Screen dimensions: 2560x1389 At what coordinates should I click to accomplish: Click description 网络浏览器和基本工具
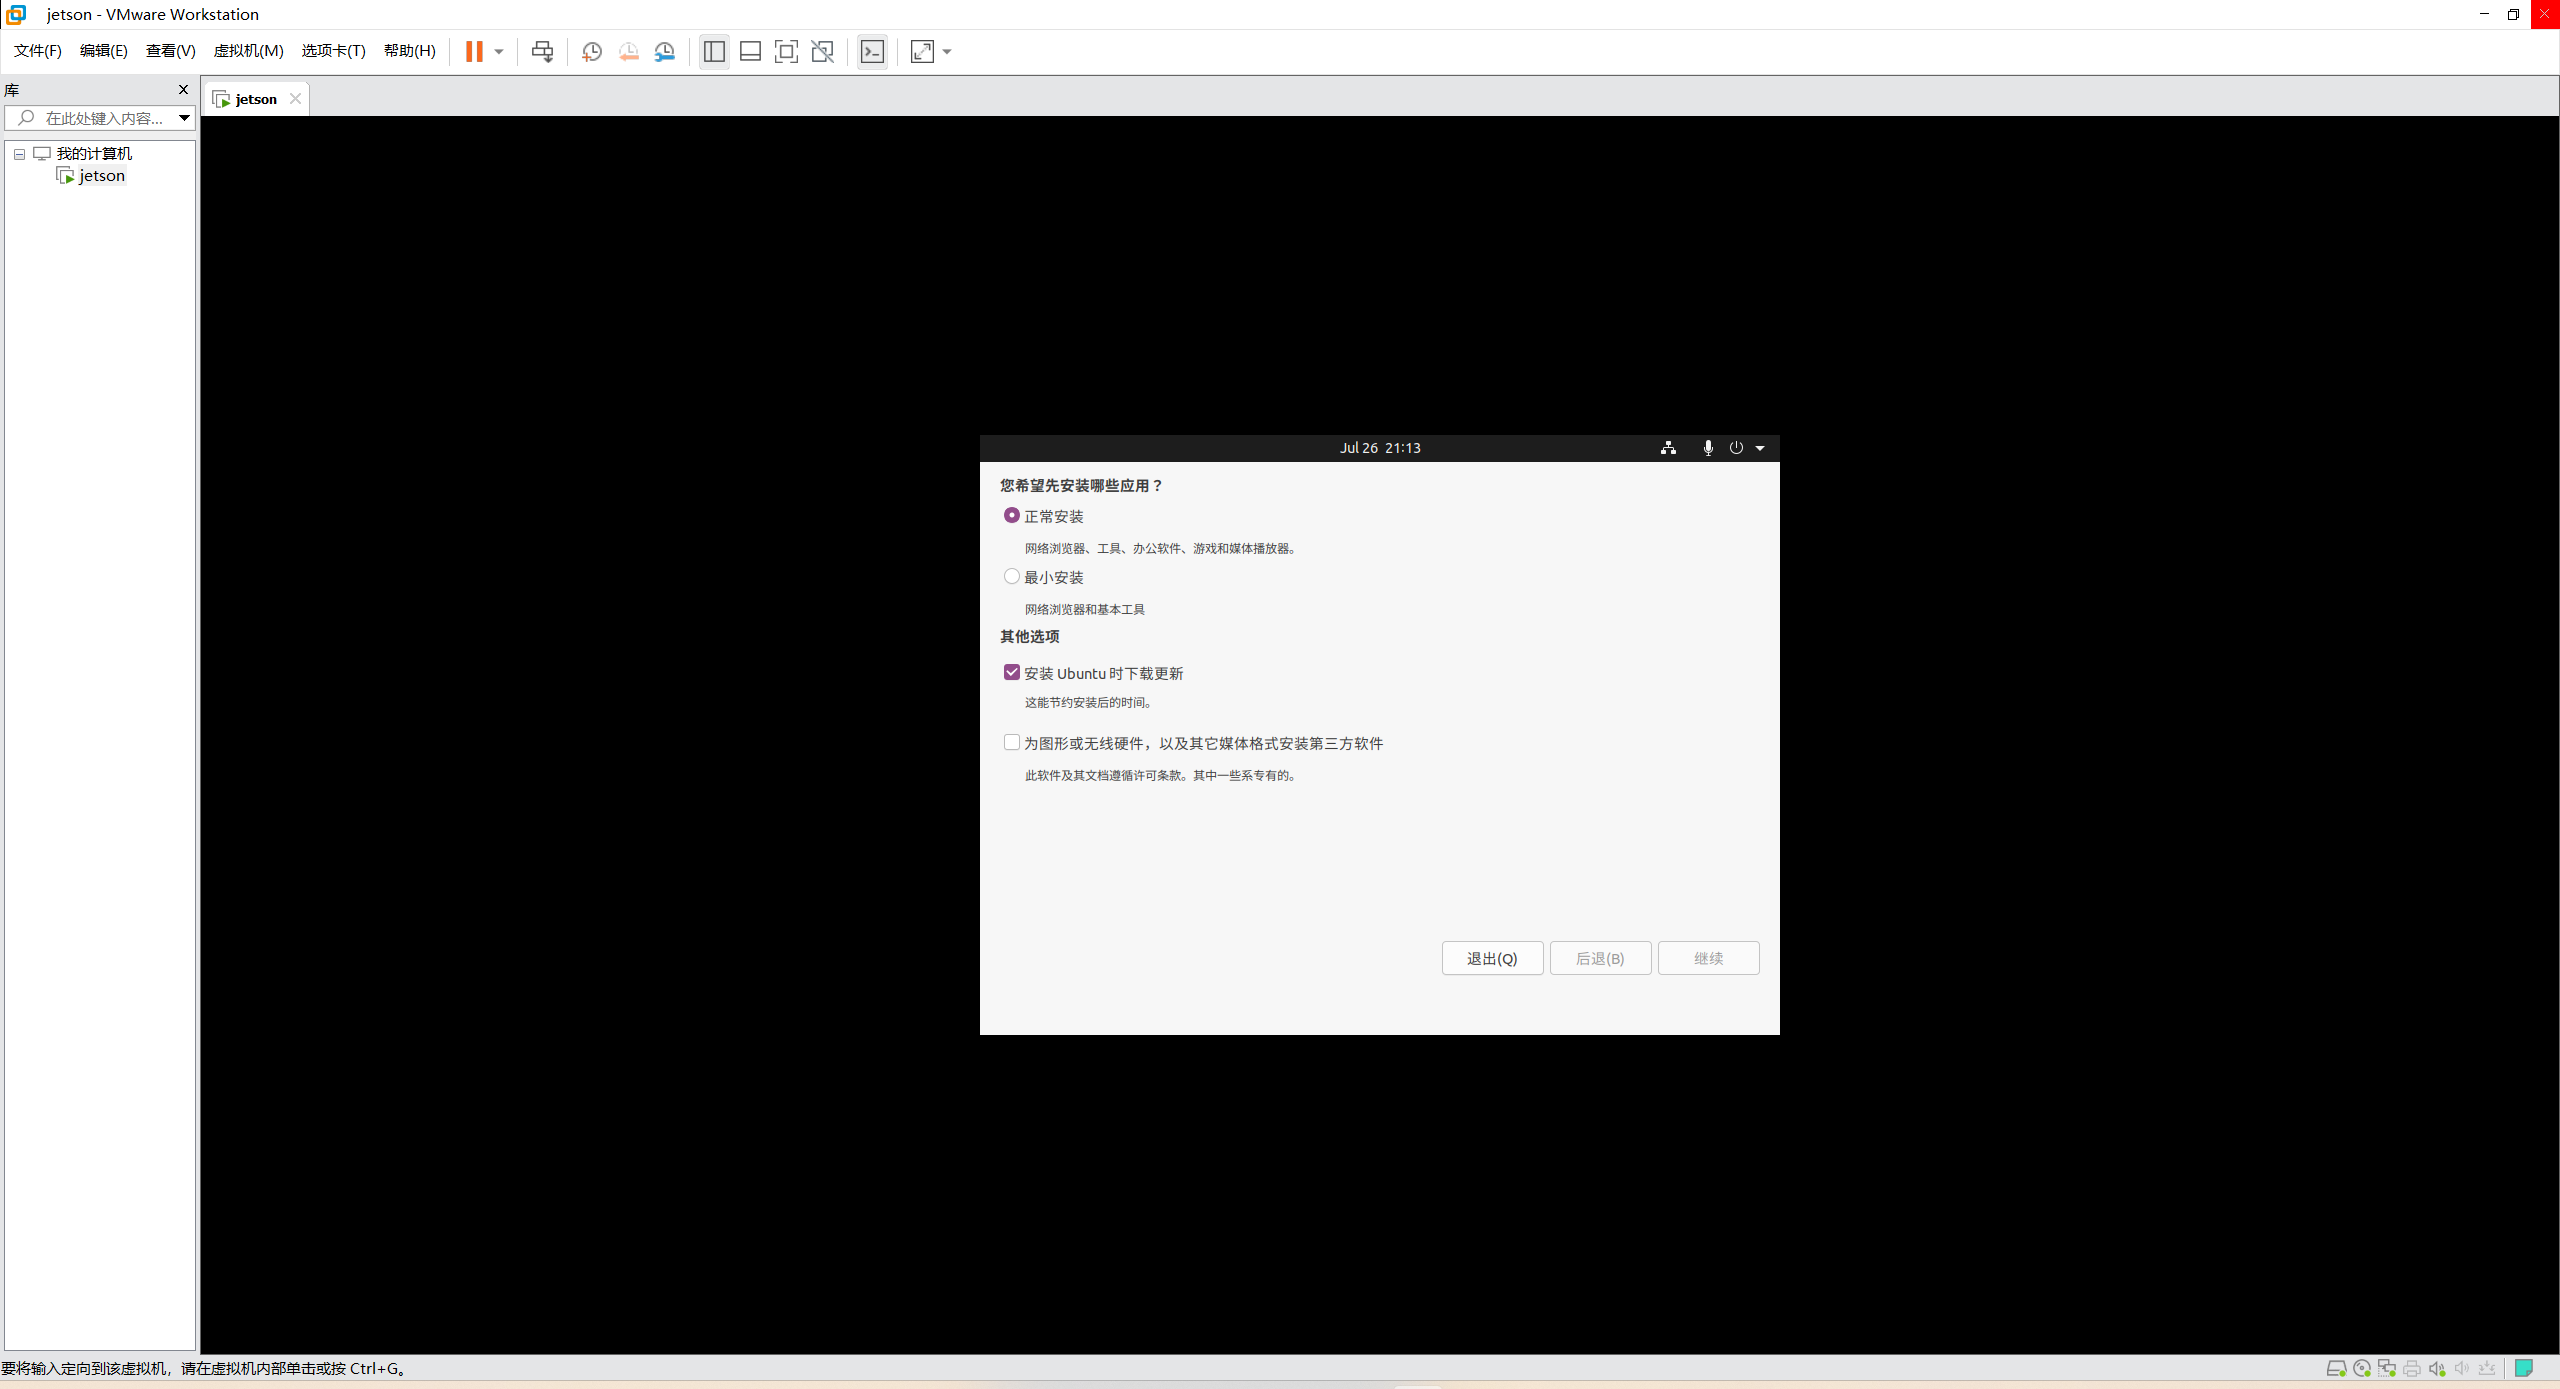click(1084, 609)
